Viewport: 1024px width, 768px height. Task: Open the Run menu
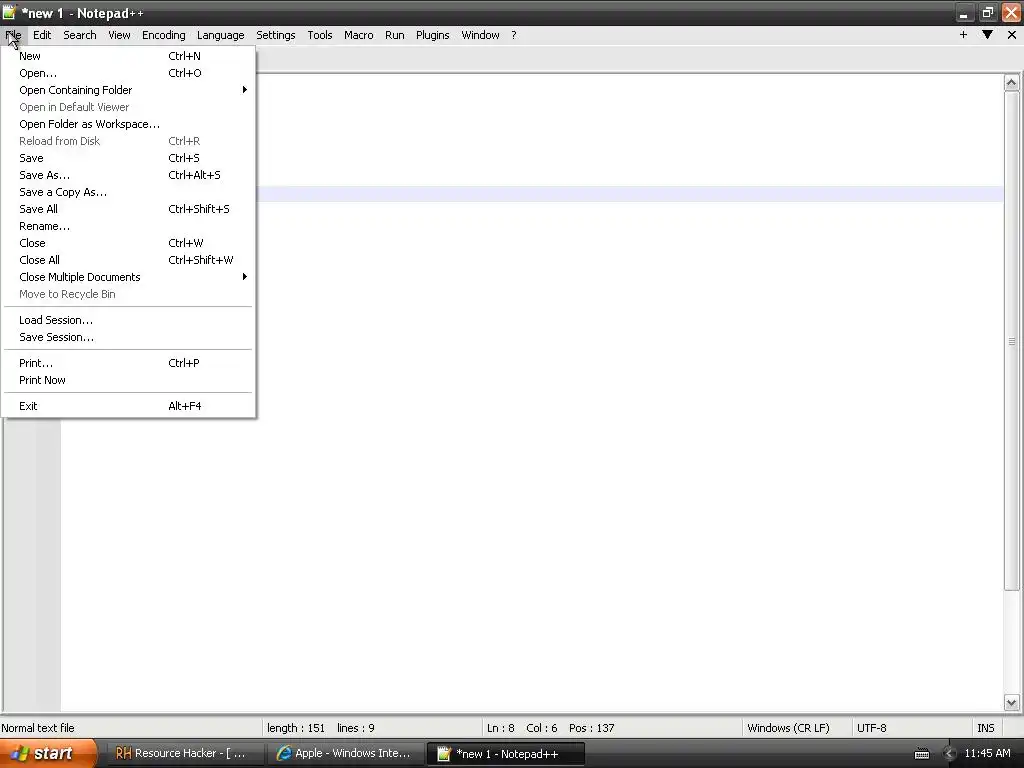tap(394, 35)
